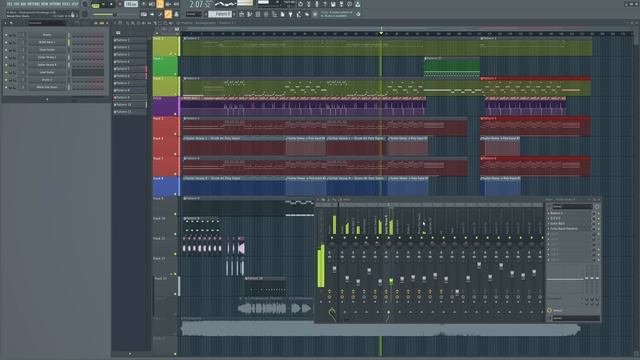This screenshot has width=640, height=360.
Task: Mute the blue playlist track
Action: click(x=176, y=193)
